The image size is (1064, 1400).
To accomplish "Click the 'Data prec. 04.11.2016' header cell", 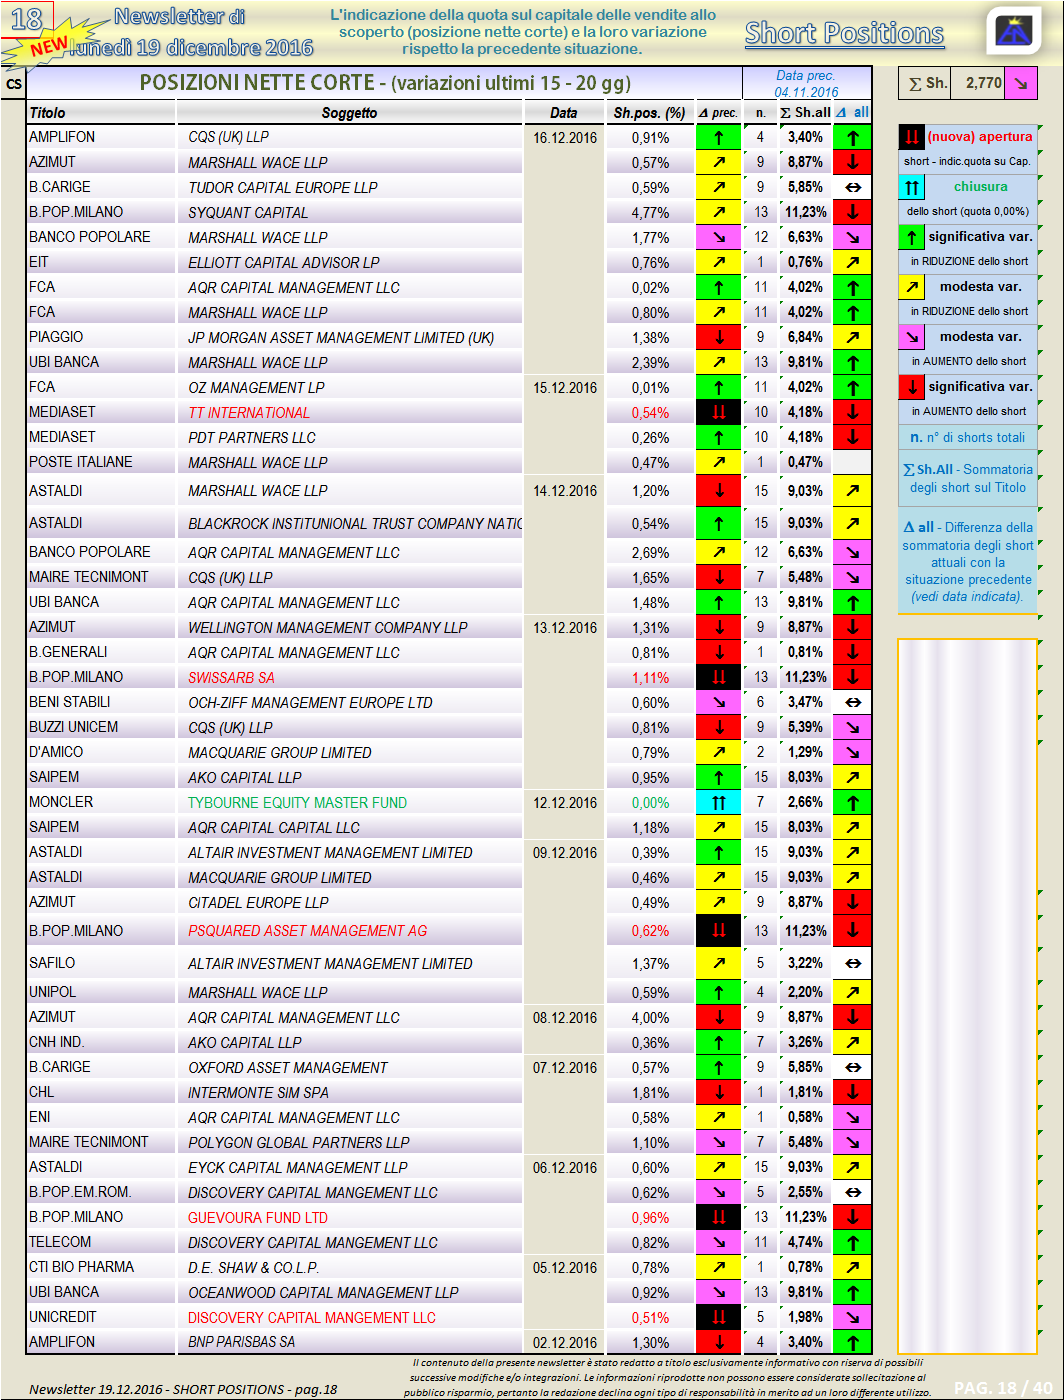I will 806,84.
